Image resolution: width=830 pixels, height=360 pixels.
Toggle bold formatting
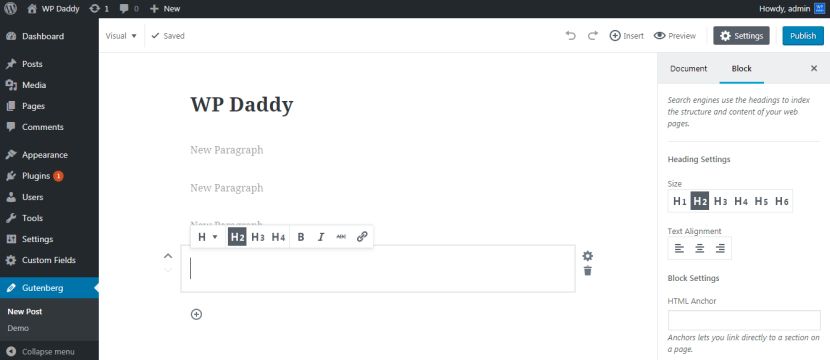click(301, 237)
